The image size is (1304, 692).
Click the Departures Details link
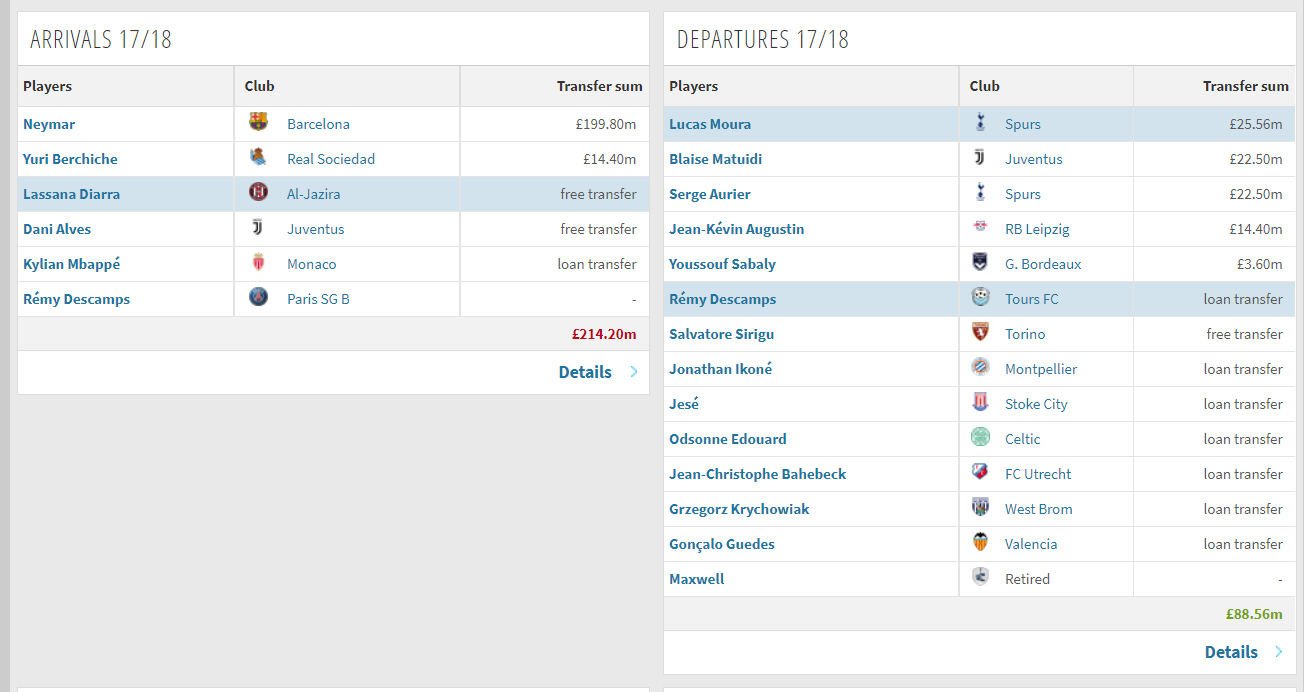click(1231, 652)
